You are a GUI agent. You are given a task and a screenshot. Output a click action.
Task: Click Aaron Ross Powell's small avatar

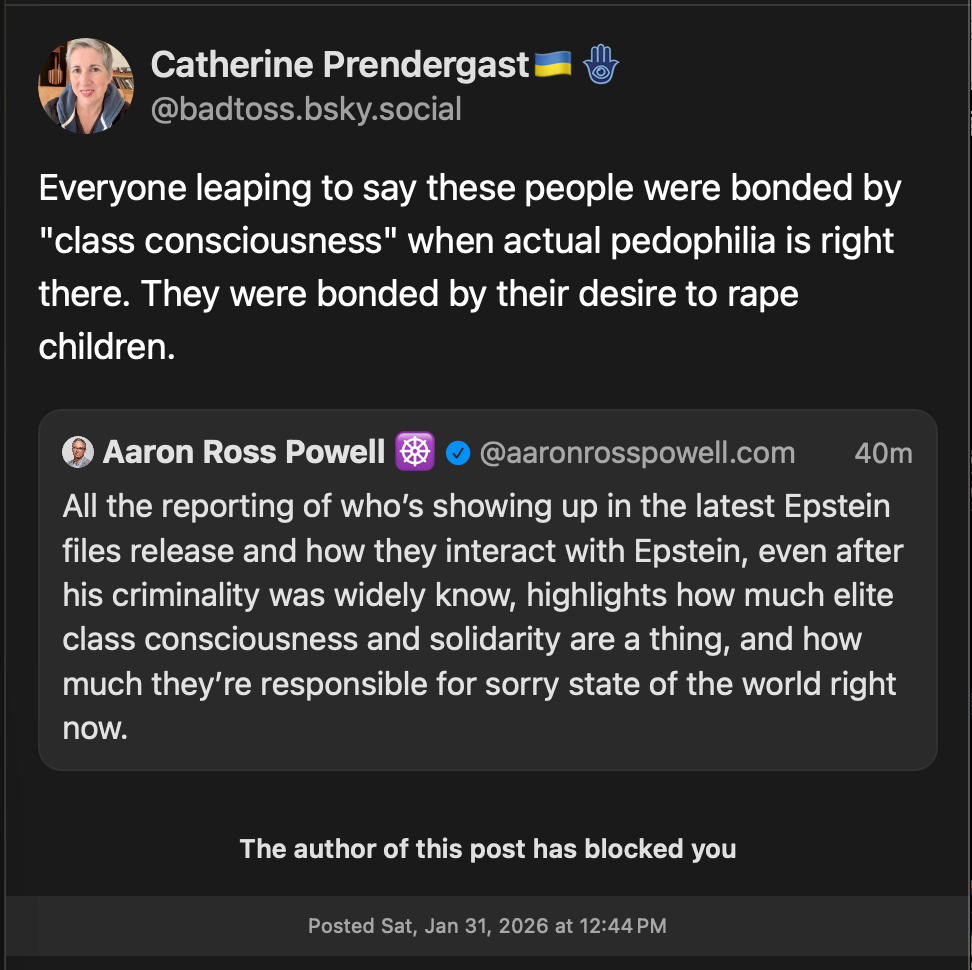(x=77, y=453)
